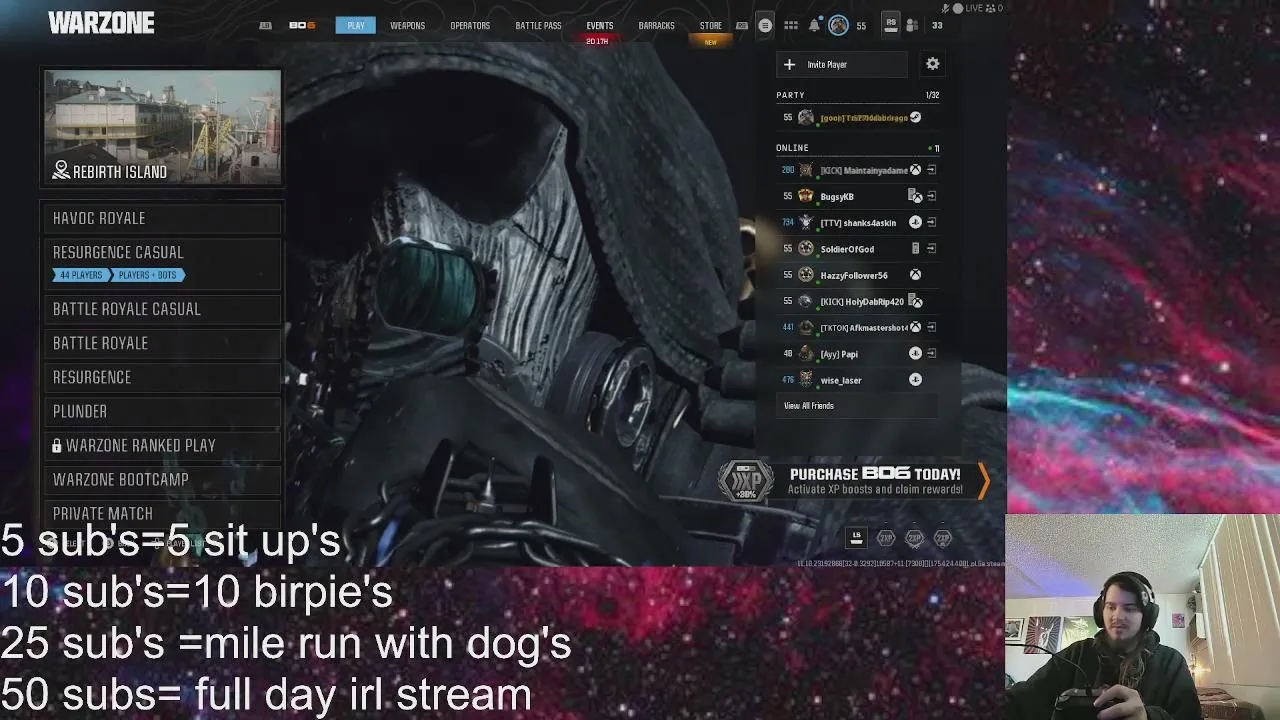Select friend SoldierOfGod by name
Viewport: 1280px width, 720px height.
click(x=847, y=249)
